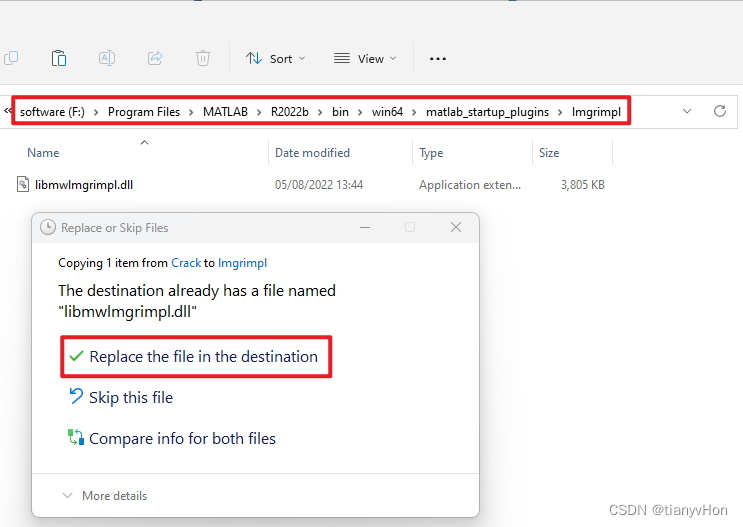Choose Skip this file option

point(130,397)
